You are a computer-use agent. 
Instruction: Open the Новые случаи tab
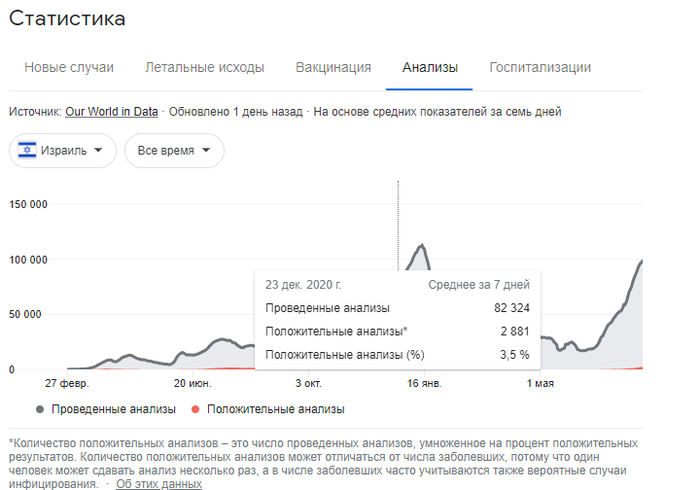point(69,68)
